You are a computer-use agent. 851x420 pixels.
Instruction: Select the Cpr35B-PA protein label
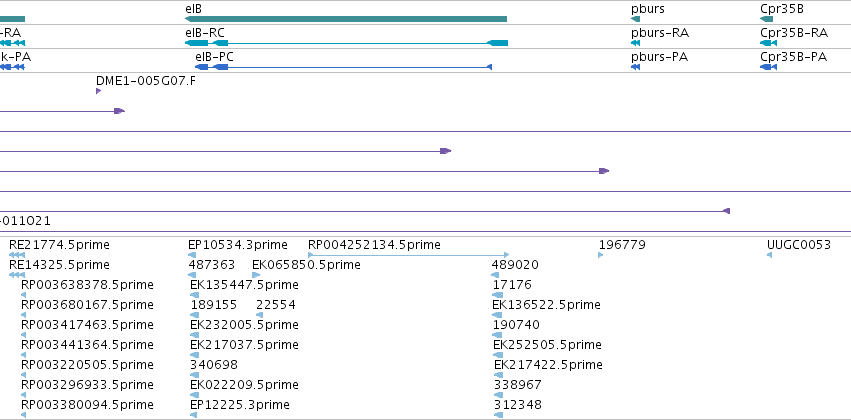point(793,56)
